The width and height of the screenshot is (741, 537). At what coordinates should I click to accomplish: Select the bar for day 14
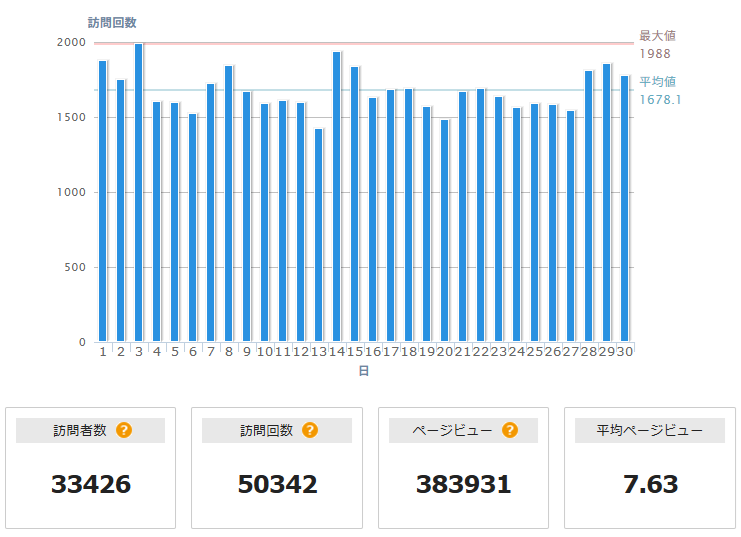(x=336, y=197)
